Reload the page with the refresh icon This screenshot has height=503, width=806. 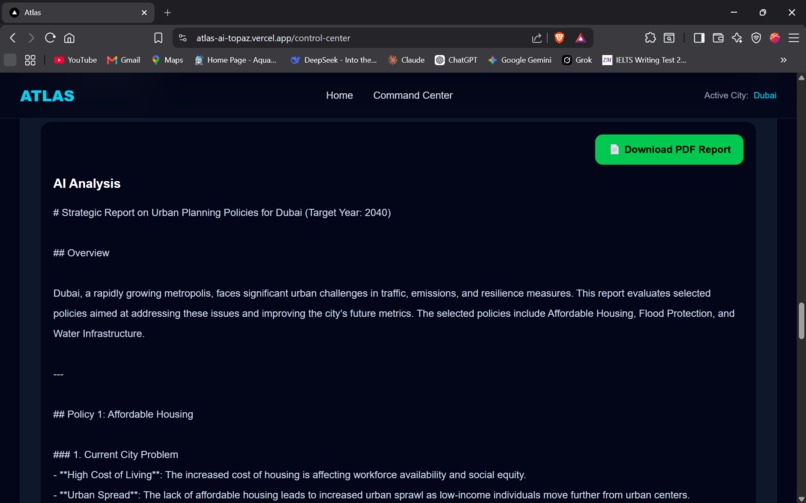(x=50, y=38)
